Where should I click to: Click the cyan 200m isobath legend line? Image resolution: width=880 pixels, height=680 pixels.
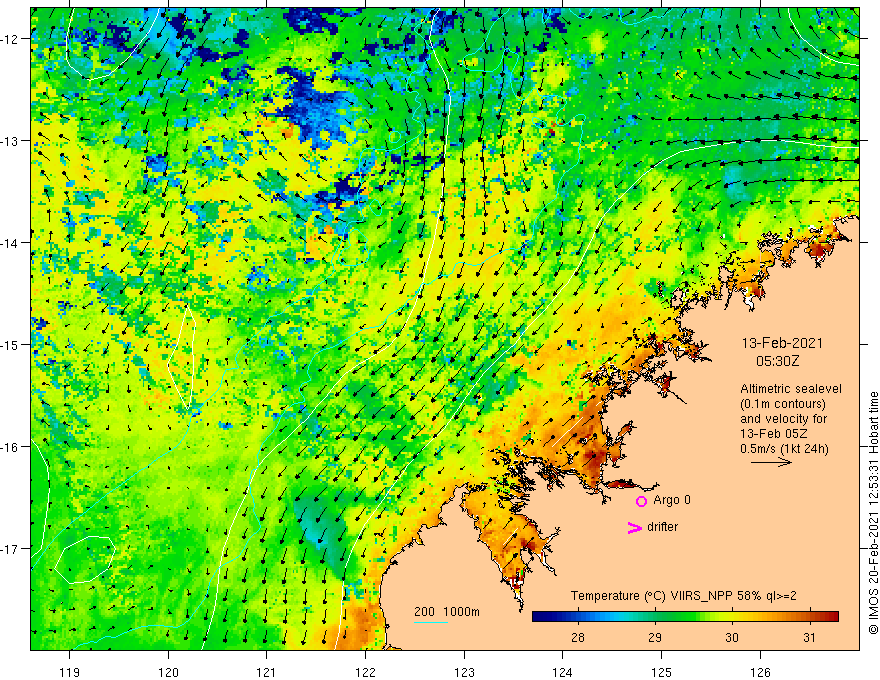click(430, 622)
